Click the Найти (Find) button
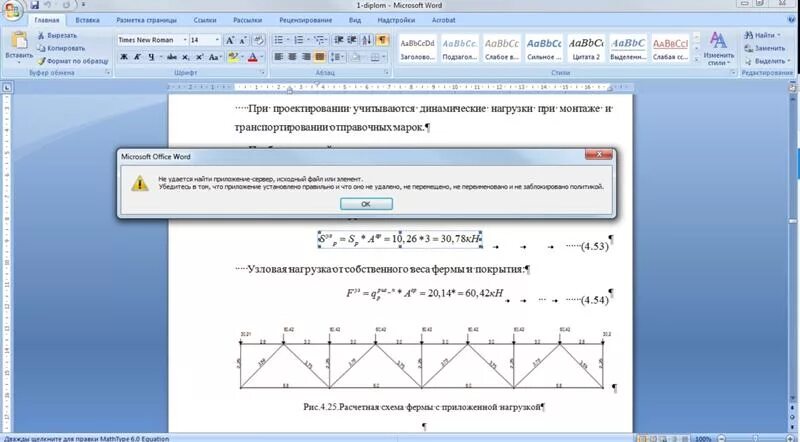Viewport: 800px width, 442px height. [762, 35]
